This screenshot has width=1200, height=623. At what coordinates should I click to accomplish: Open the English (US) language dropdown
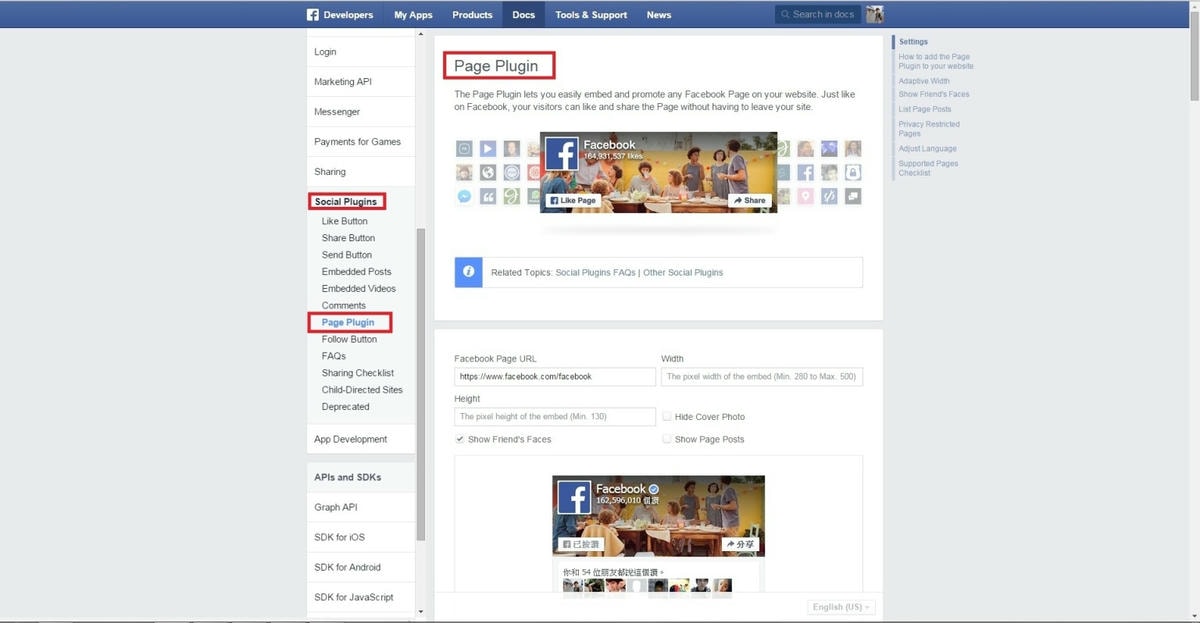click(x=841, y=607)
